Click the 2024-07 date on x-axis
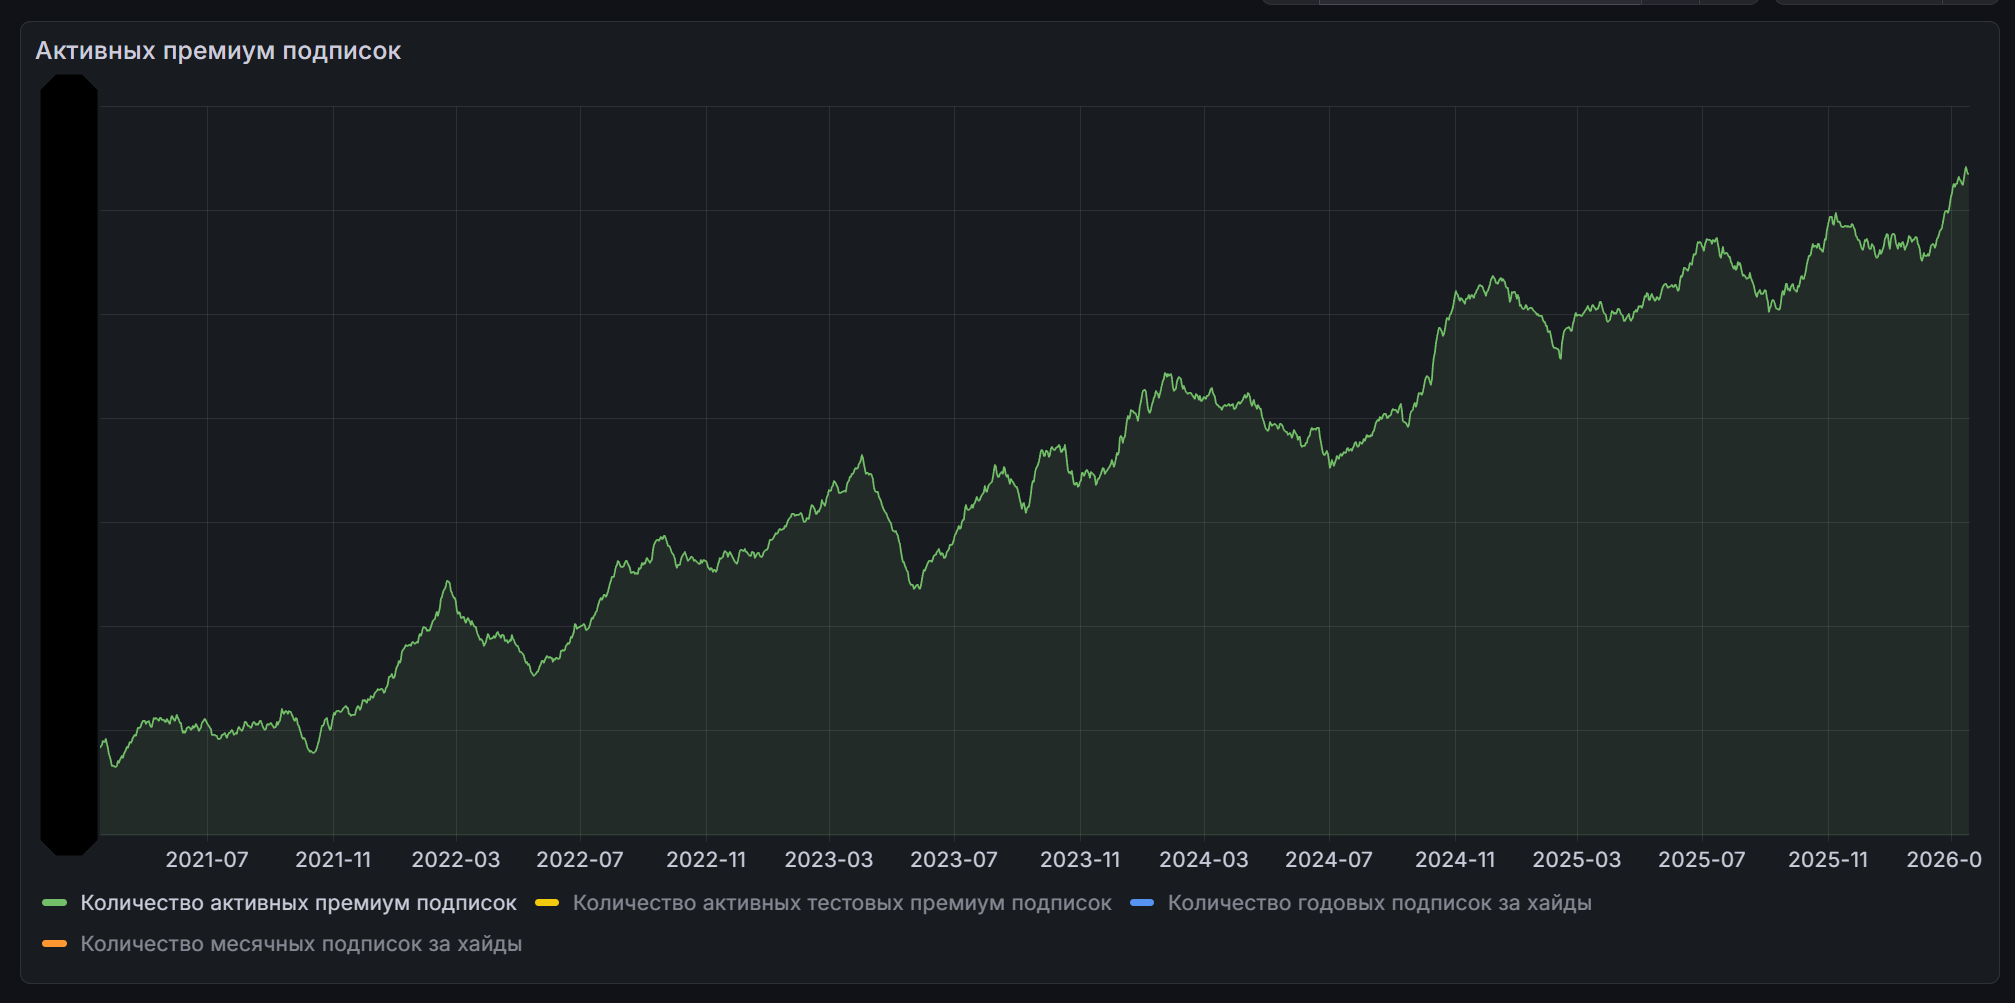The width and height of the screenshot is (2015, 1003). tap(1329, 860)
